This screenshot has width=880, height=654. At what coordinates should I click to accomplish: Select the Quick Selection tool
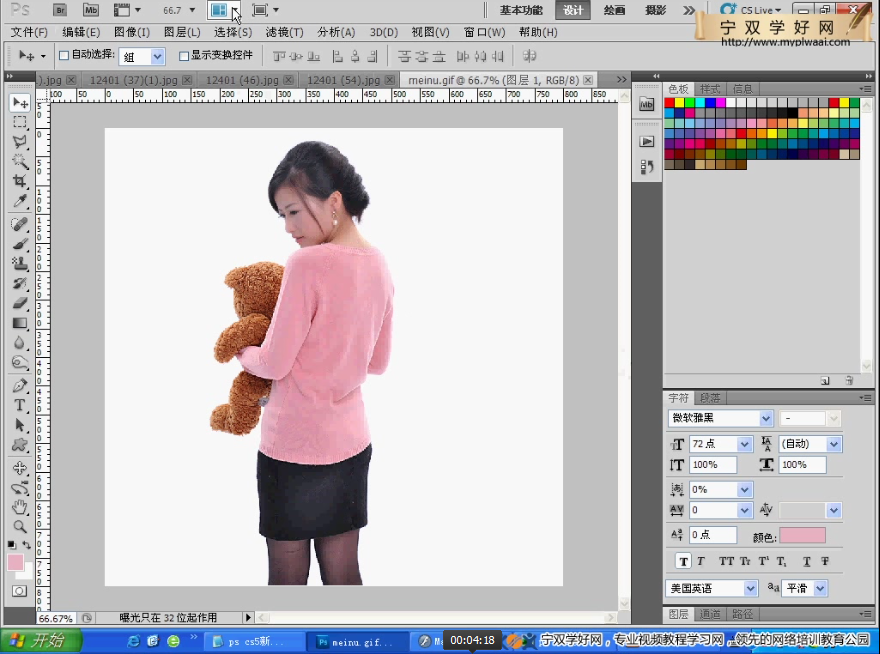coord(20,161)
